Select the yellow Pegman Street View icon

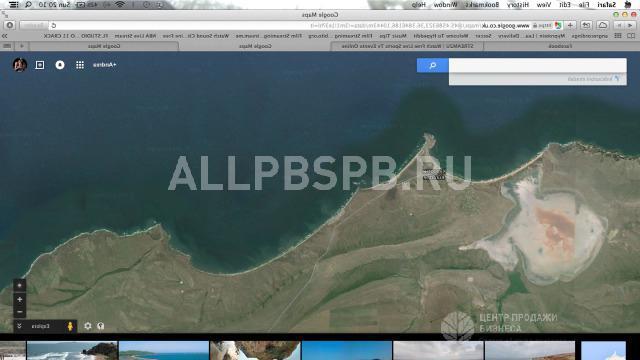[x=70, y=326]
